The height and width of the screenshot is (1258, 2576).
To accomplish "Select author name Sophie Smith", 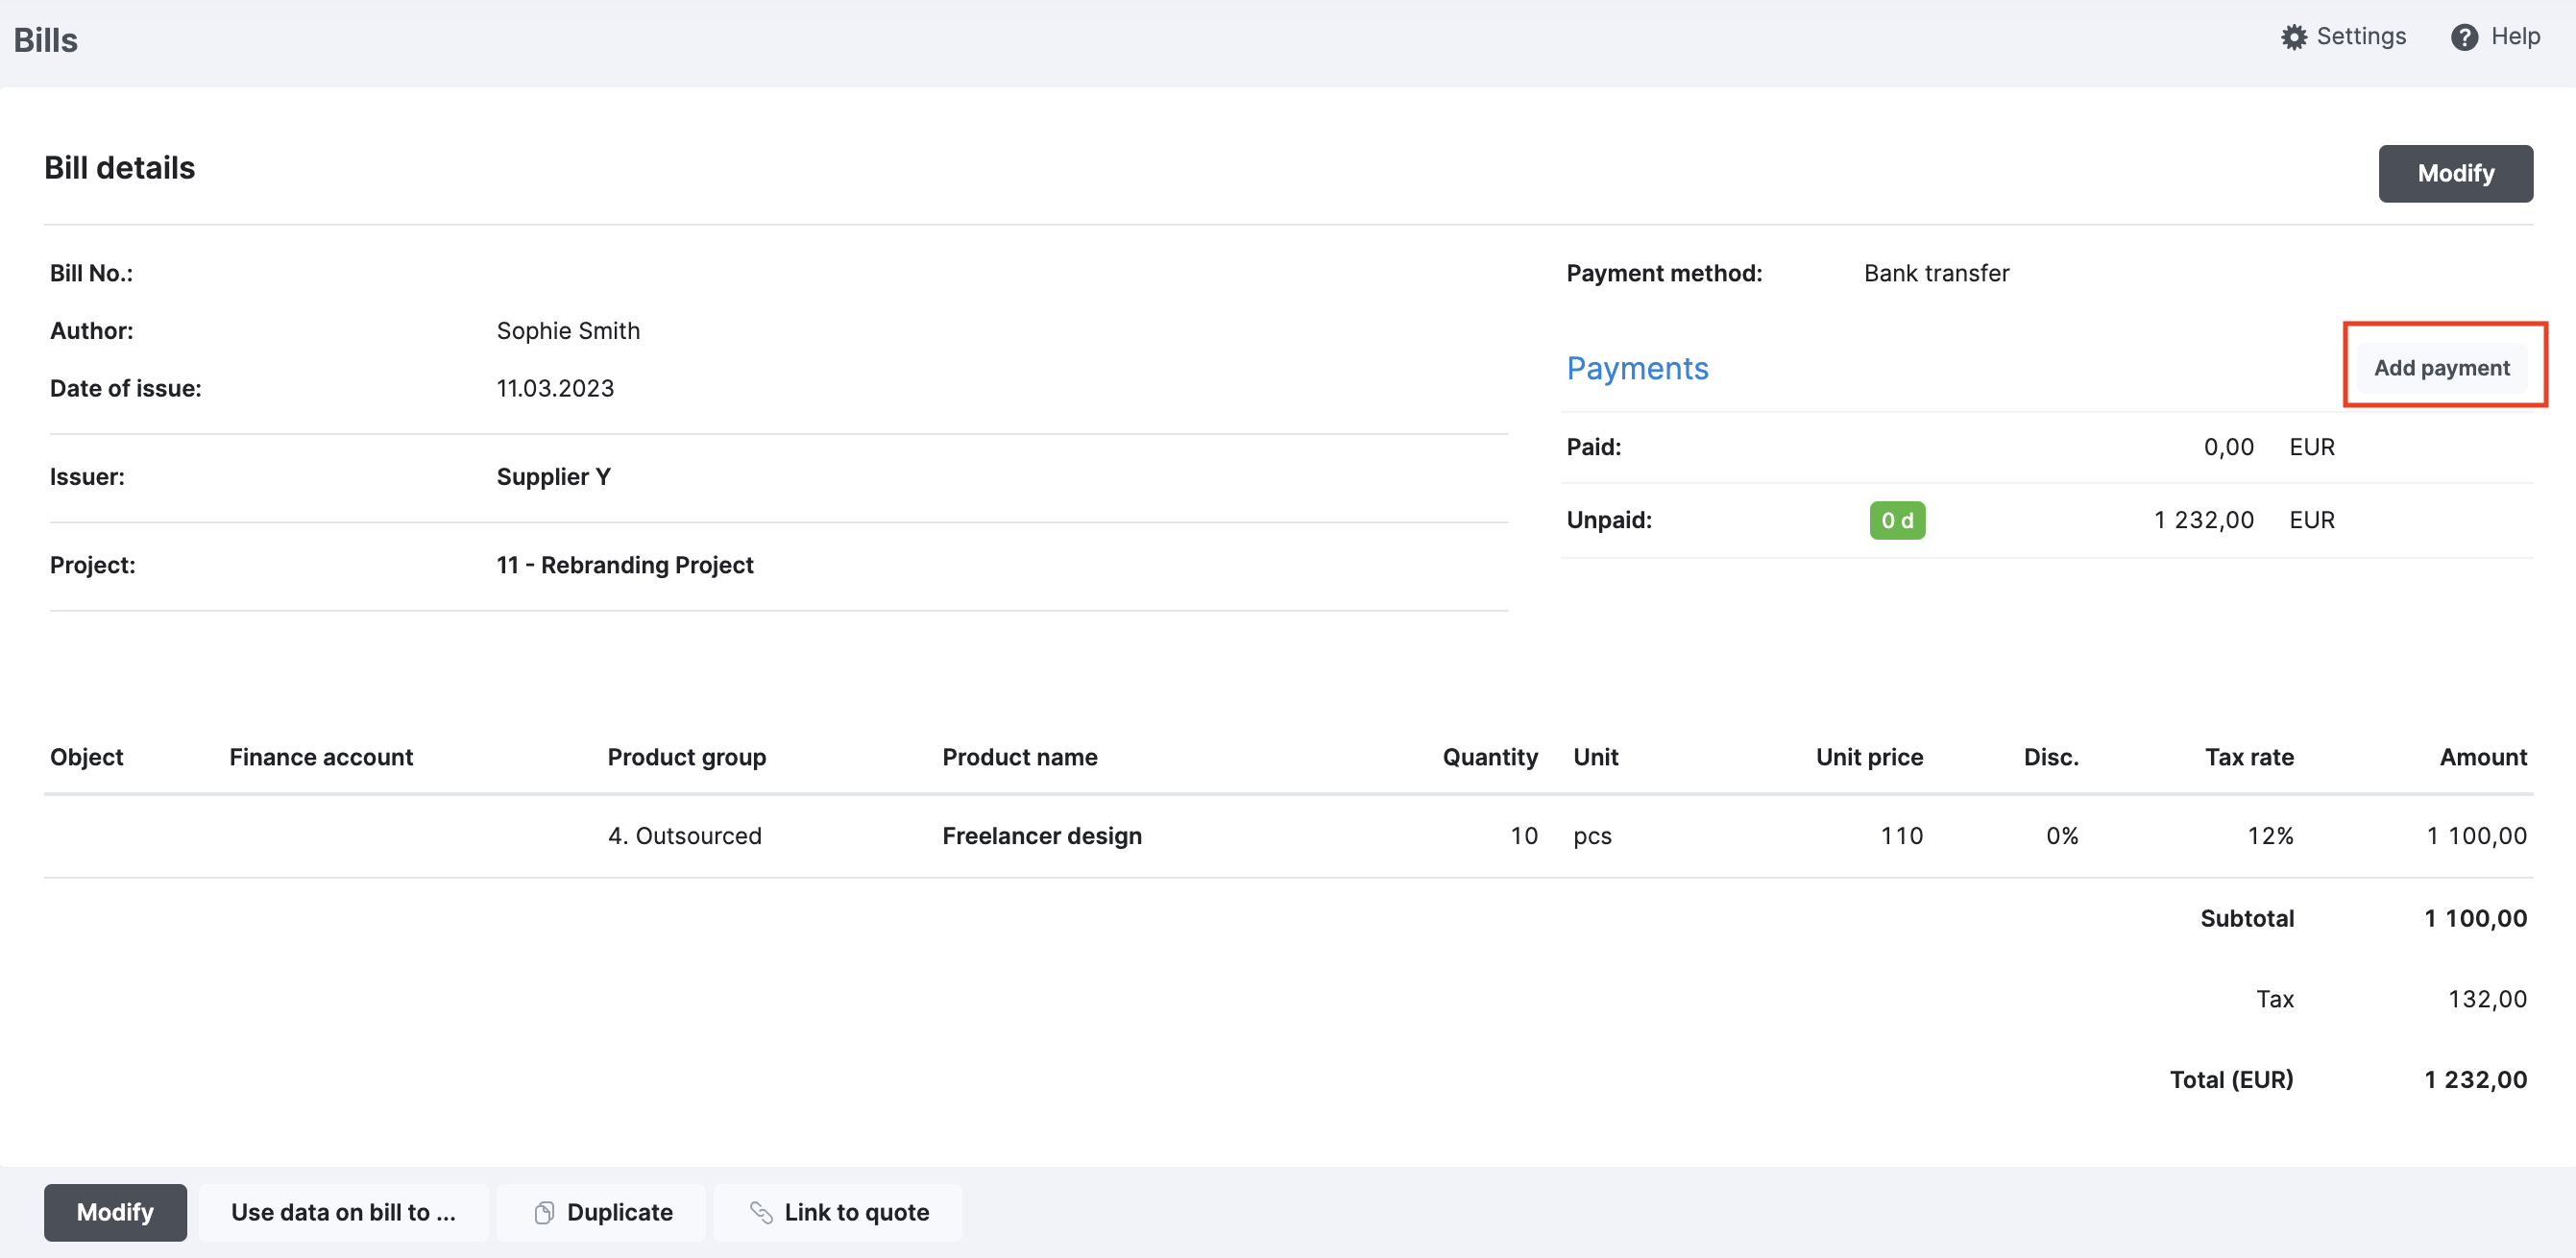I will point(568,330).
